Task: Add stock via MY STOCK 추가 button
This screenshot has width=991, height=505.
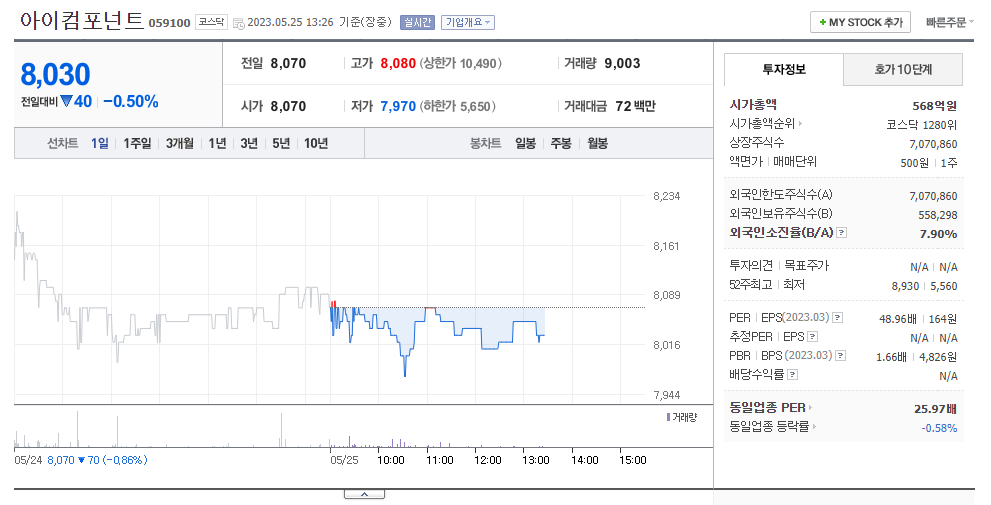Action: [860, 22]
